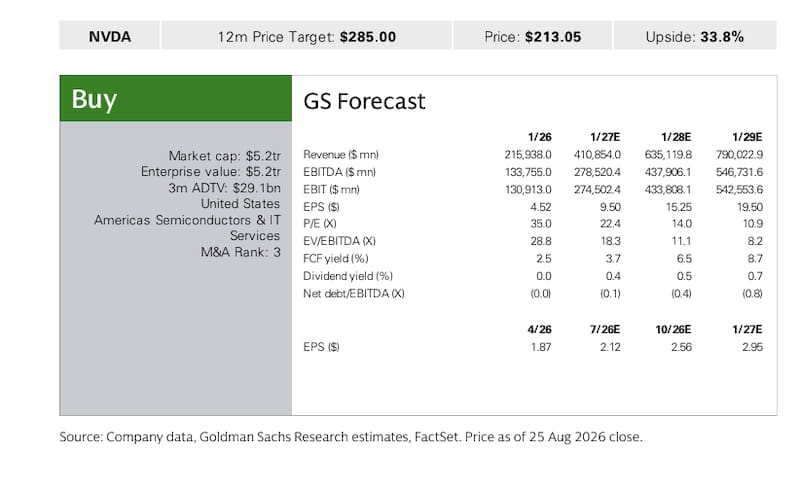
Task: Click the 1/28E EPS value 15.25
Action: (679, 207)
